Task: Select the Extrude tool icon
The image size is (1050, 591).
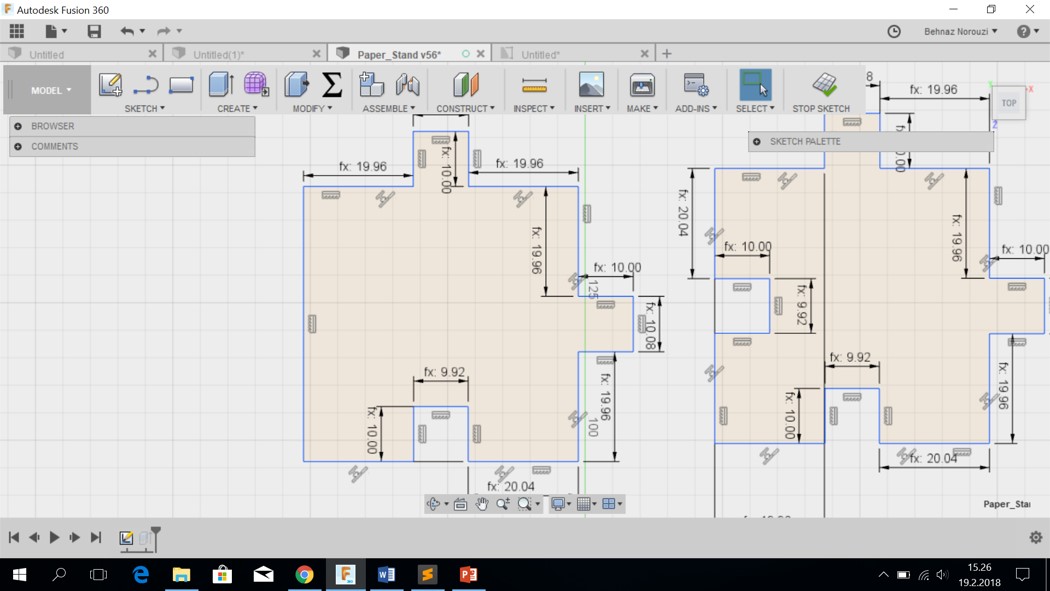Action: coord(221,85)
